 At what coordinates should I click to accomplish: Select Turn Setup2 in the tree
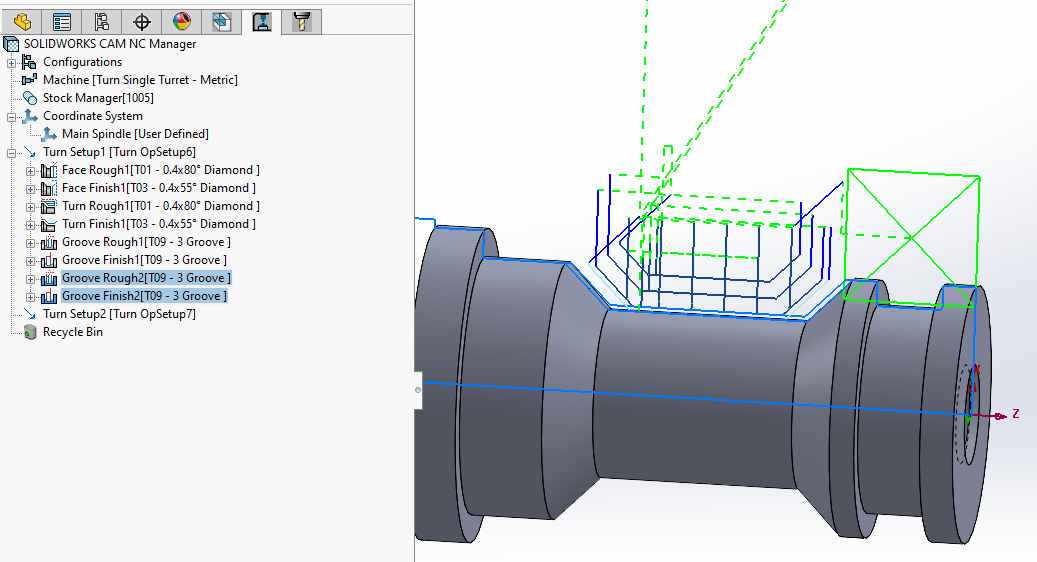[119, 314]
